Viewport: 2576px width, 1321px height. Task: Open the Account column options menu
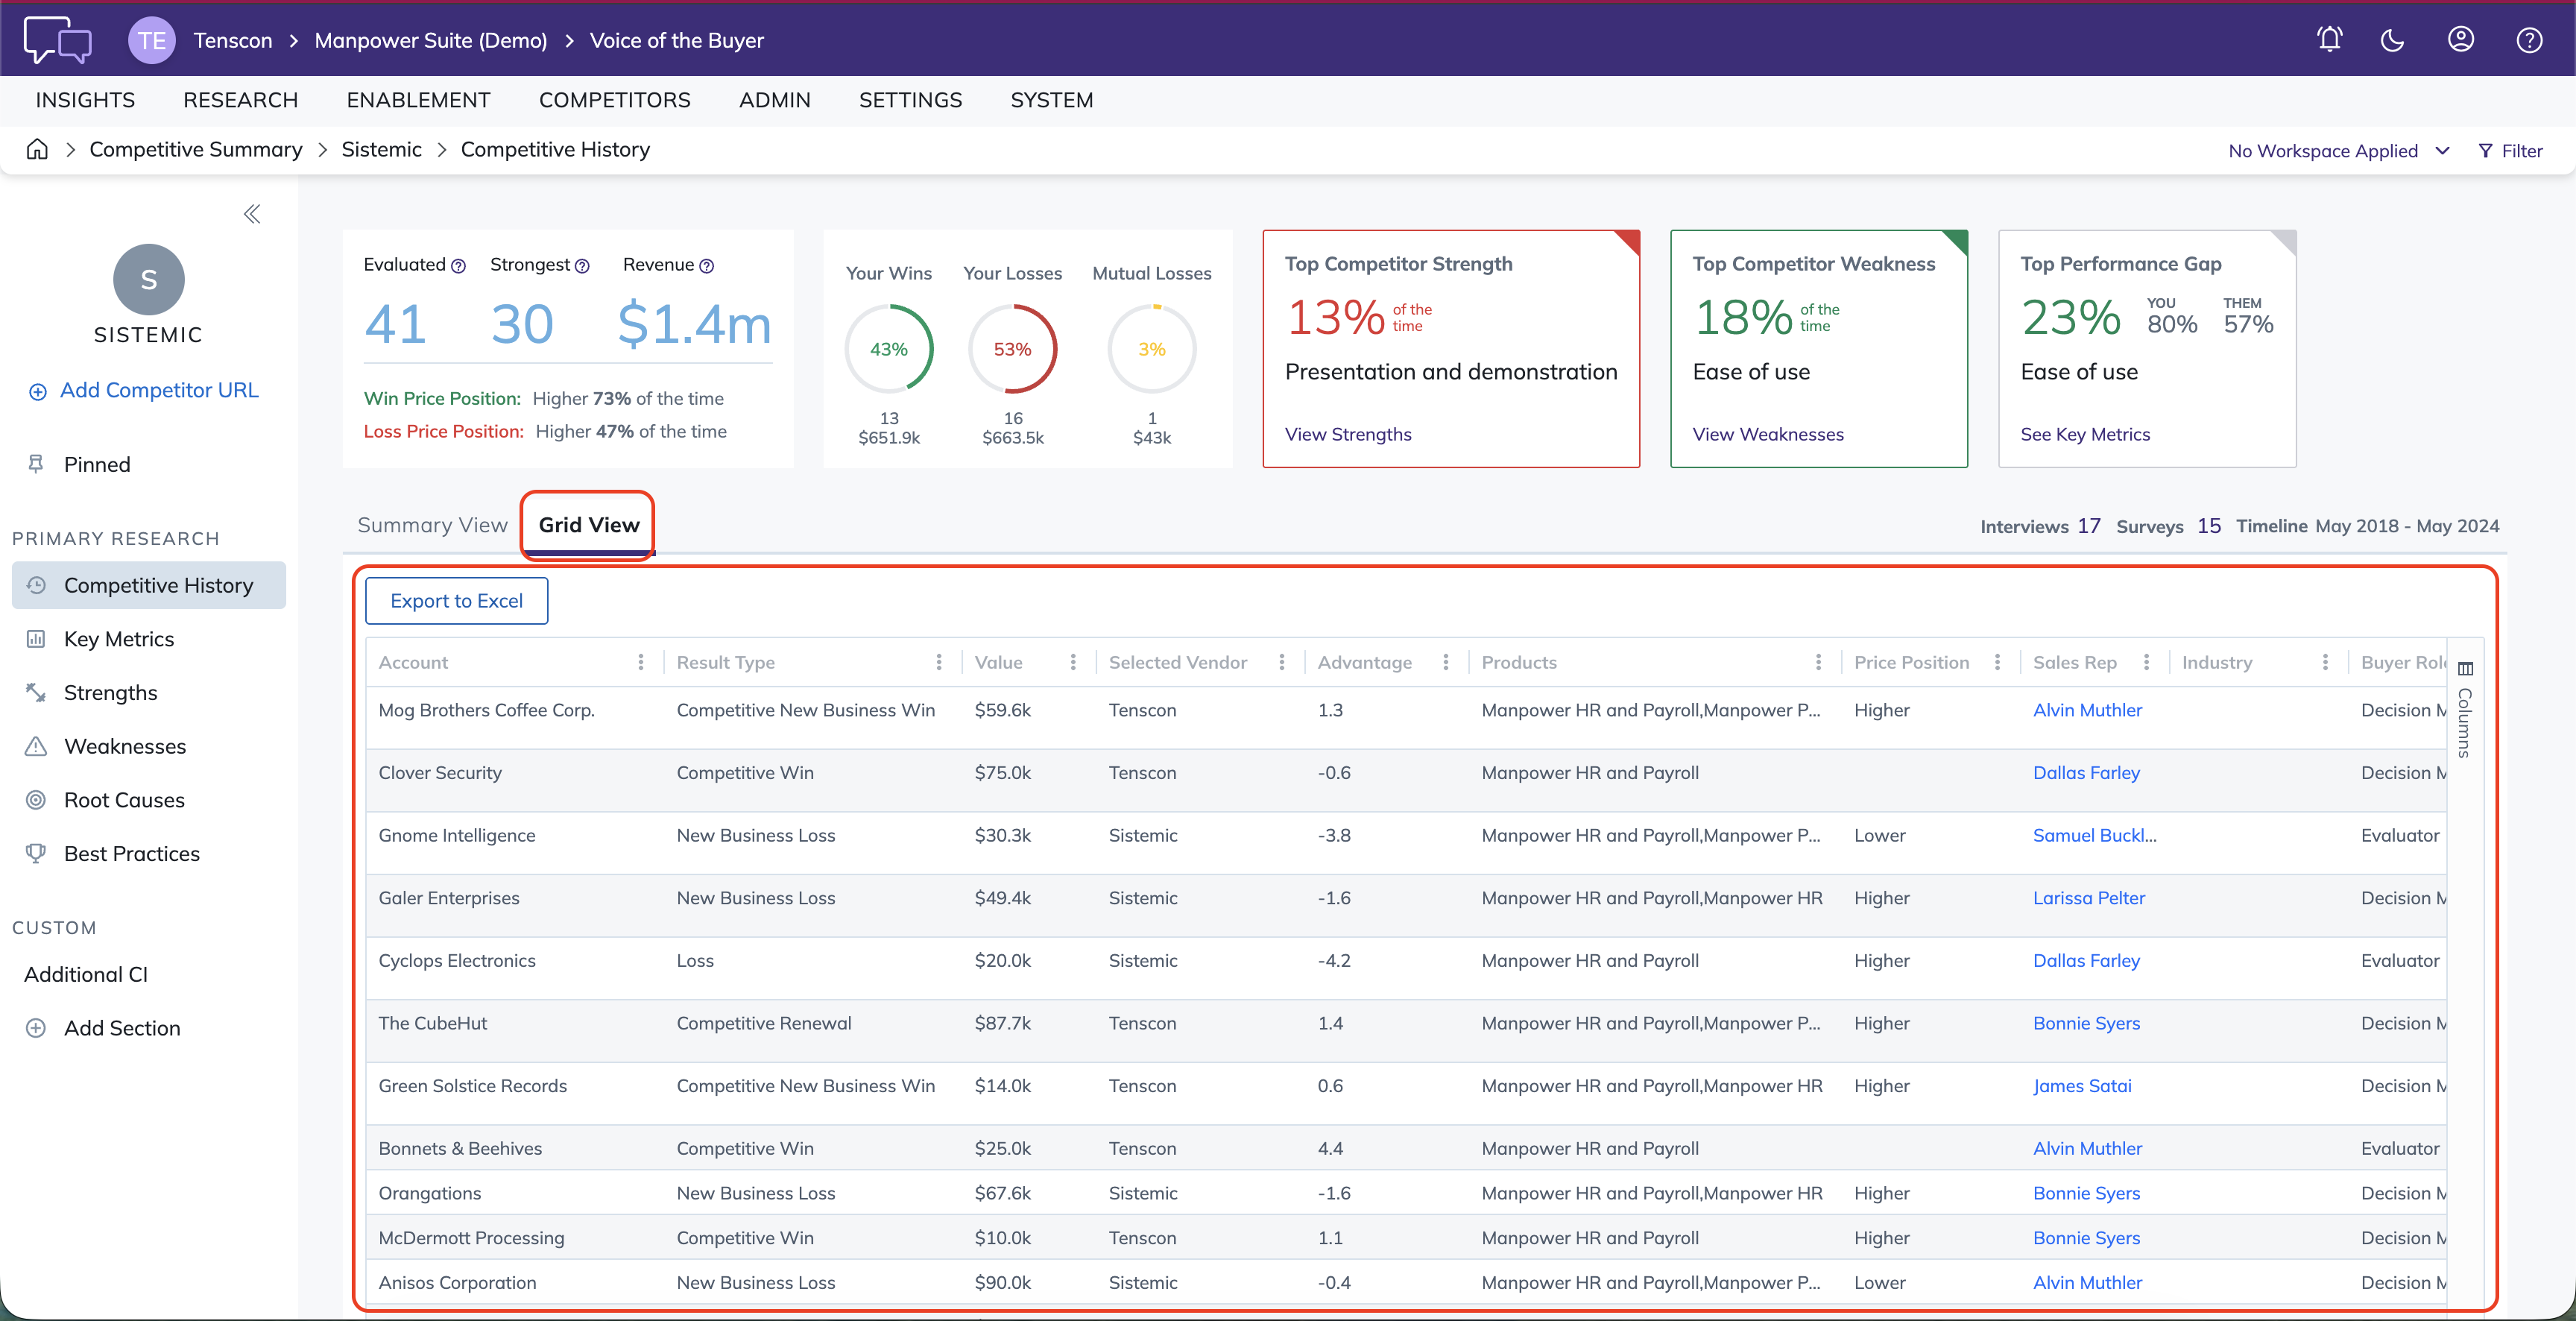click(x=641, y=662)
